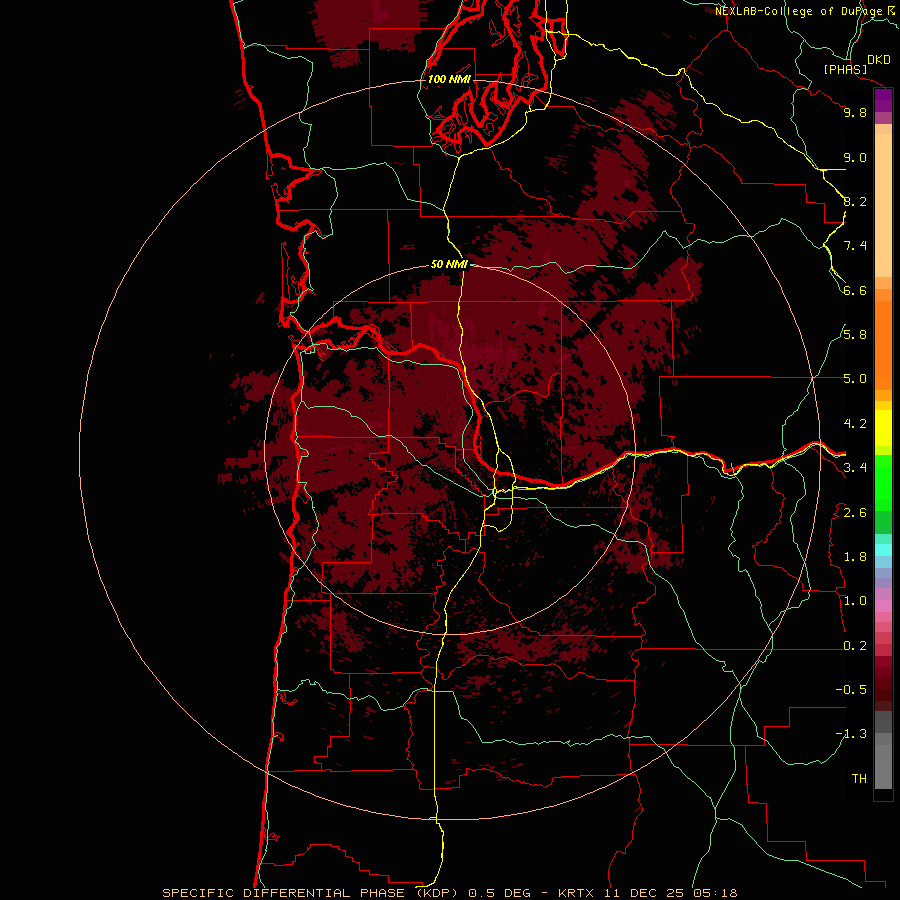Screen dimensions: 900x900
Task: Pick the bright green band on the color bar
Action: 883,482
